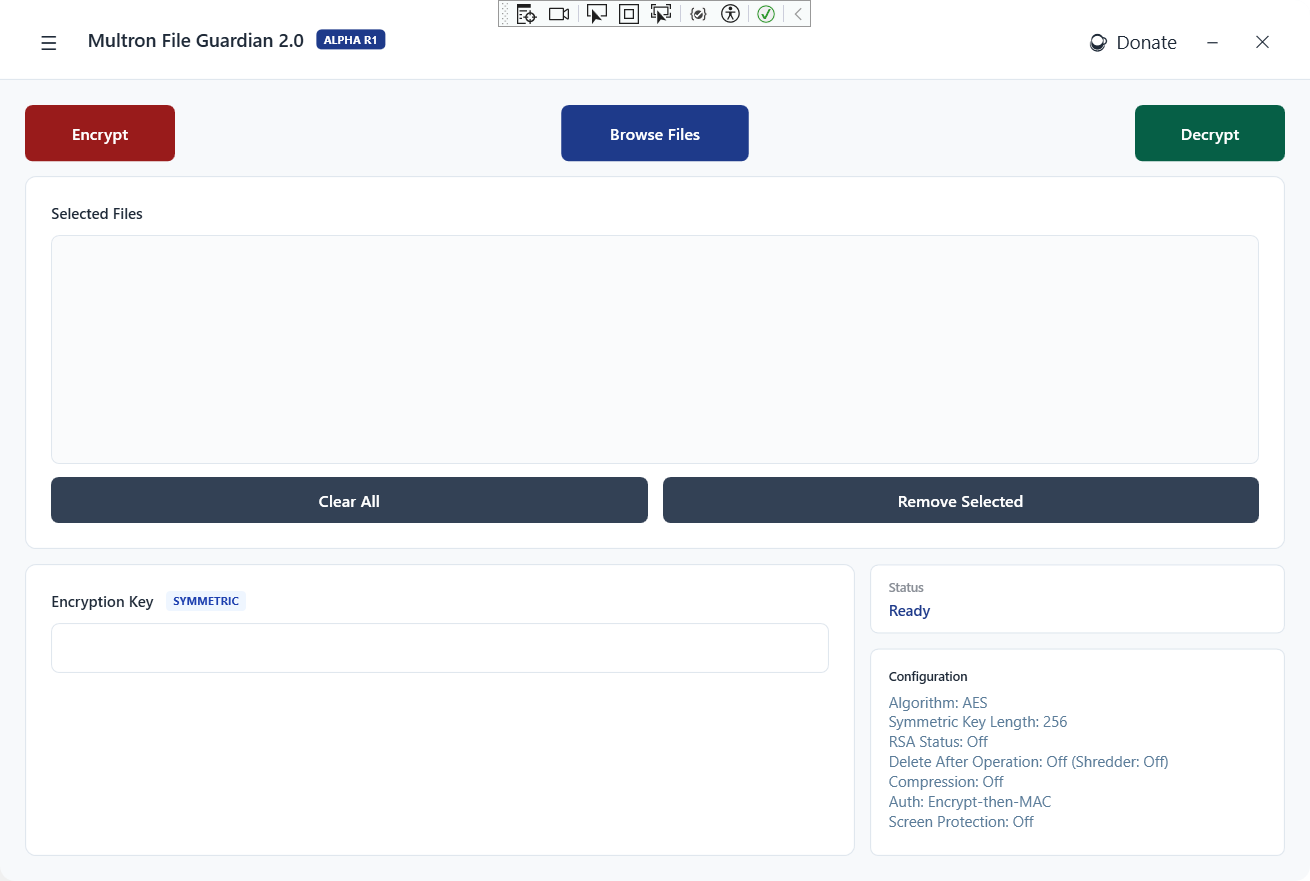This screenshot has height=881, width=1310.
Task: Click 'Compression: Off' text
Action: 946,782
